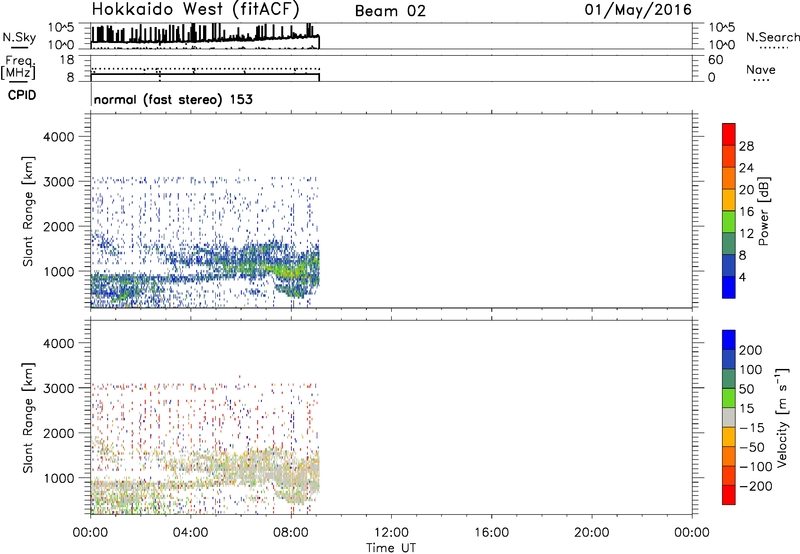Viewport: 800px width, 554px height.
Task: Click the 16:00 time tick label
Action: tap(491, 533)
